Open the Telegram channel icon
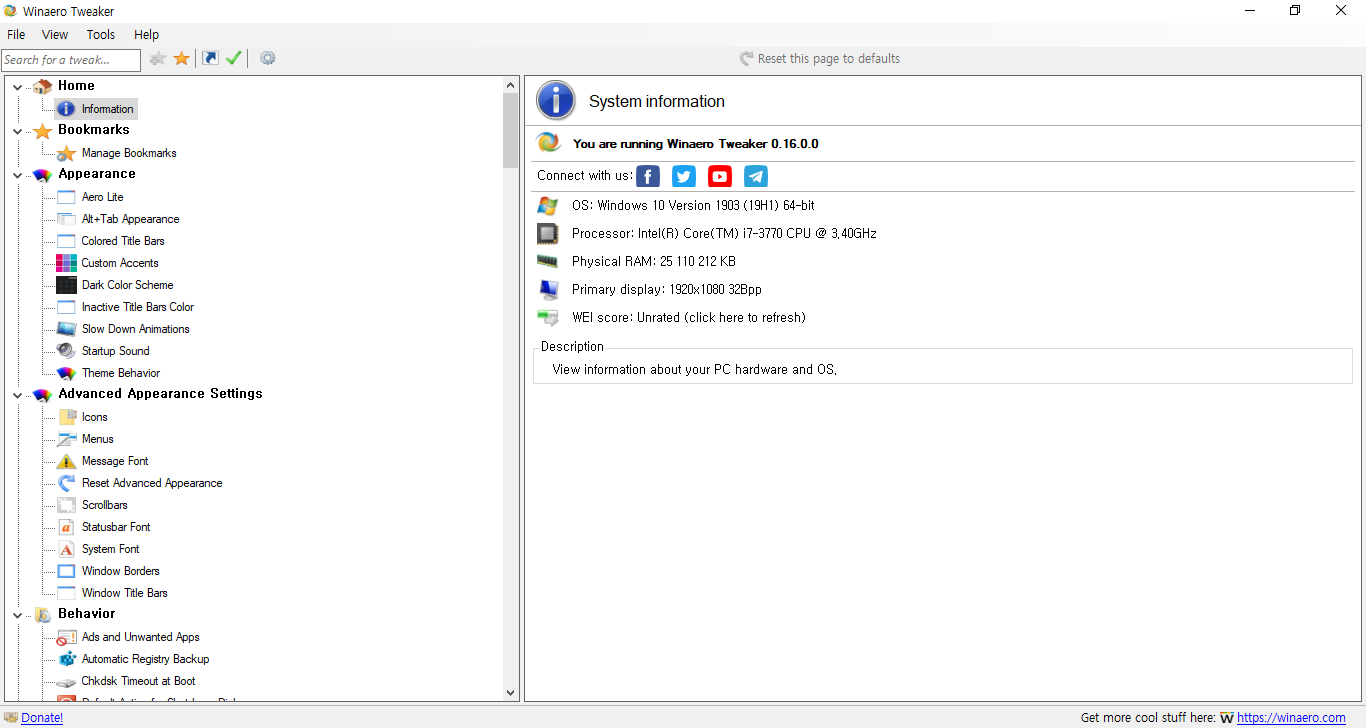The height and width of the screenshot is (728, 1366). tap(756, 177)
